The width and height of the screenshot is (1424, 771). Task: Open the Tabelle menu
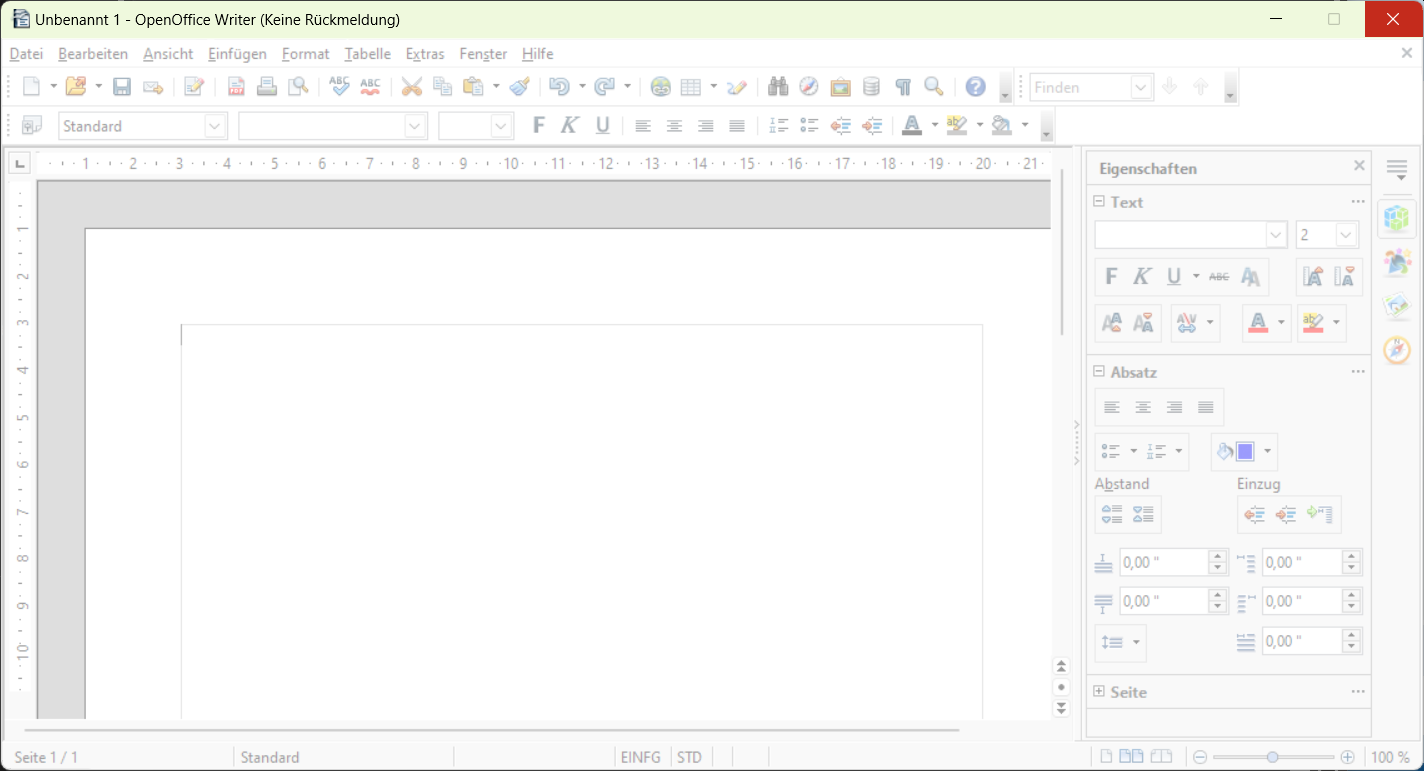click(367, 53)
